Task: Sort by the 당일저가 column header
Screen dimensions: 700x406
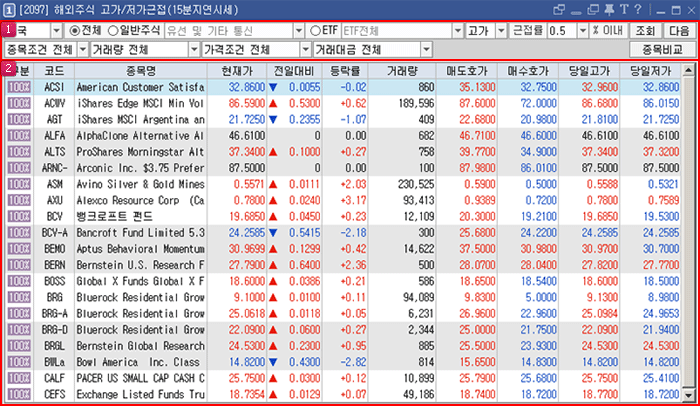Action: pos(651,71)
